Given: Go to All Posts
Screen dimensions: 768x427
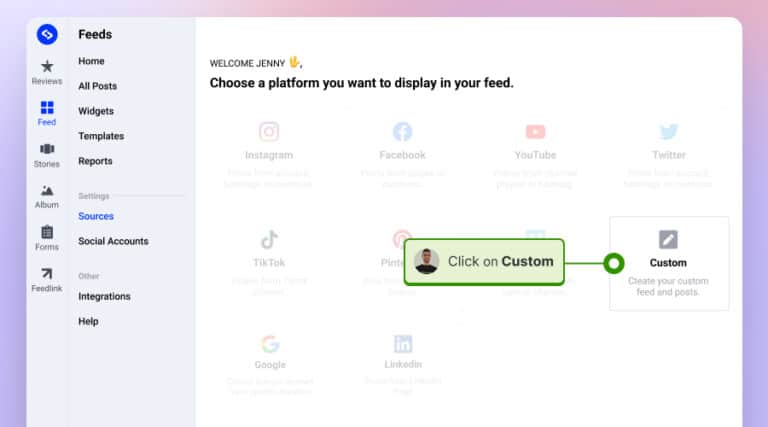Looking at the screenshot, I should click(98, 86).
